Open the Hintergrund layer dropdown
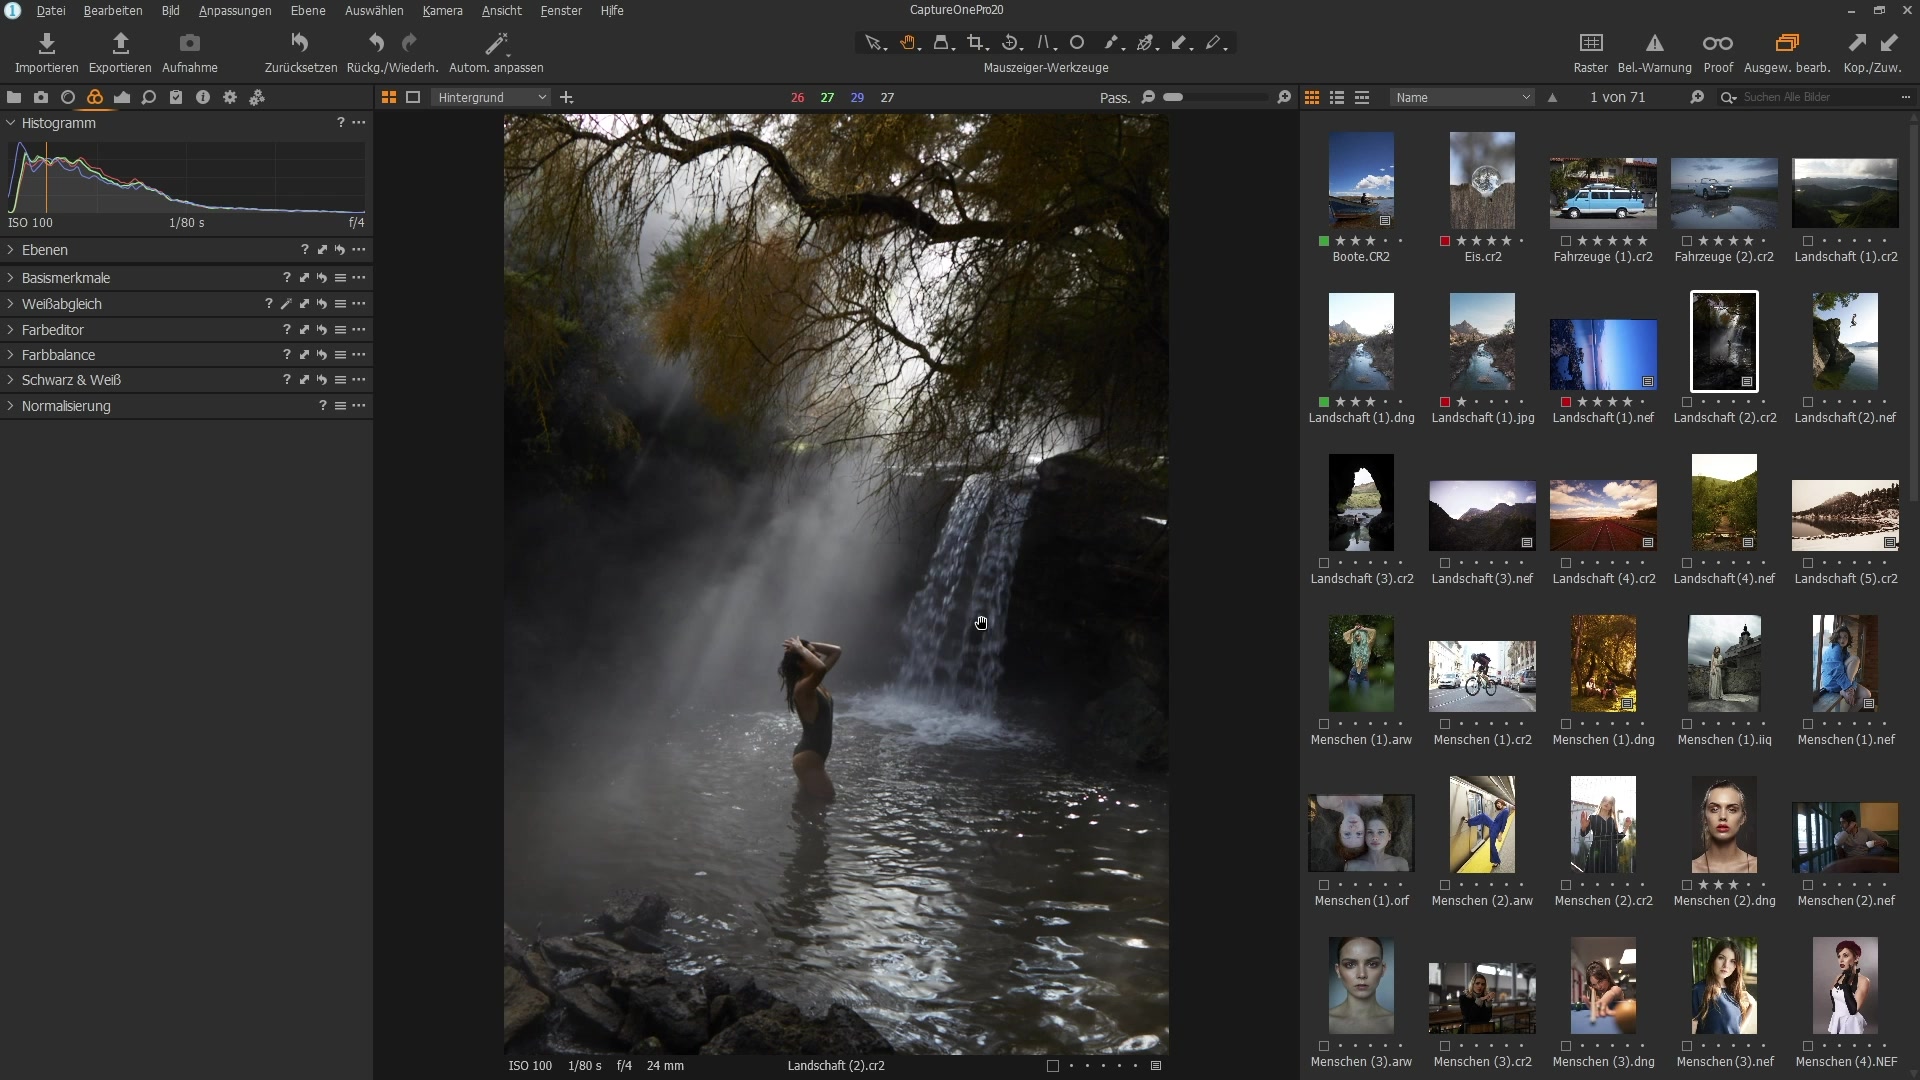The width and height of the screenshot is (1920, 1080). [x=491, y=97]
